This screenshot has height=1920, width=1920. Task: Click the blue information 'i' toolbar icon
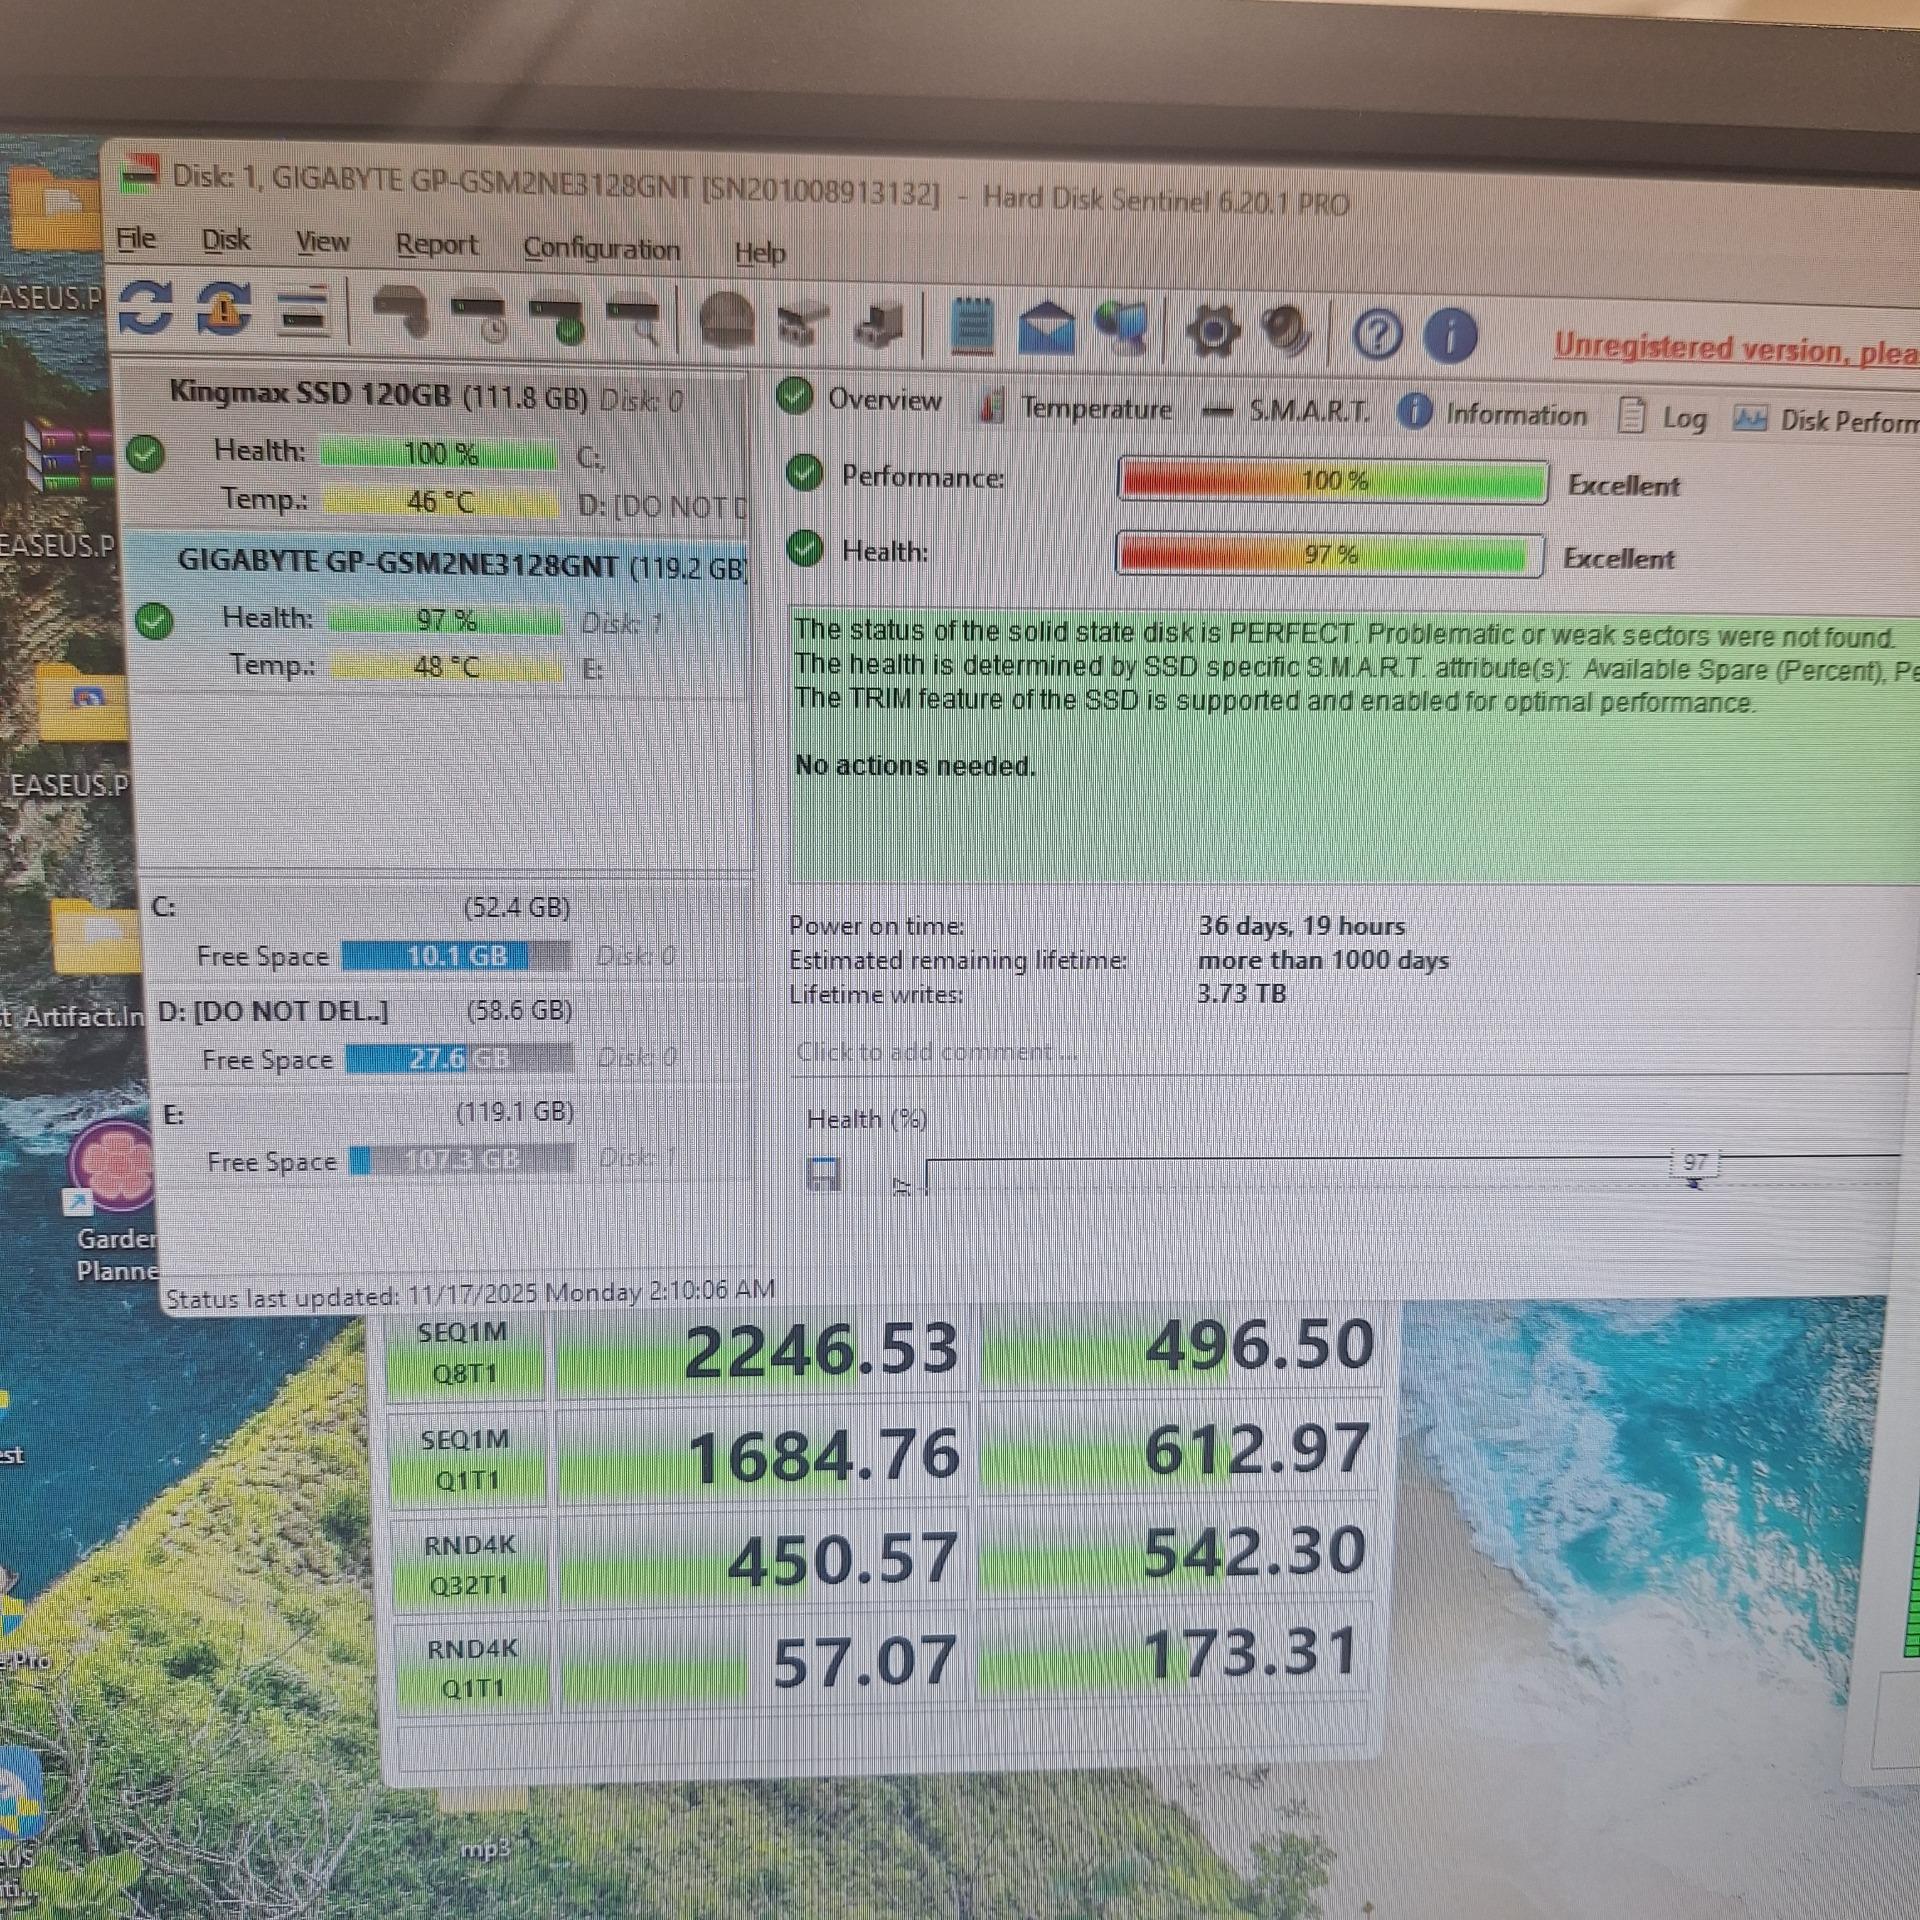(x=1450, y=335)
